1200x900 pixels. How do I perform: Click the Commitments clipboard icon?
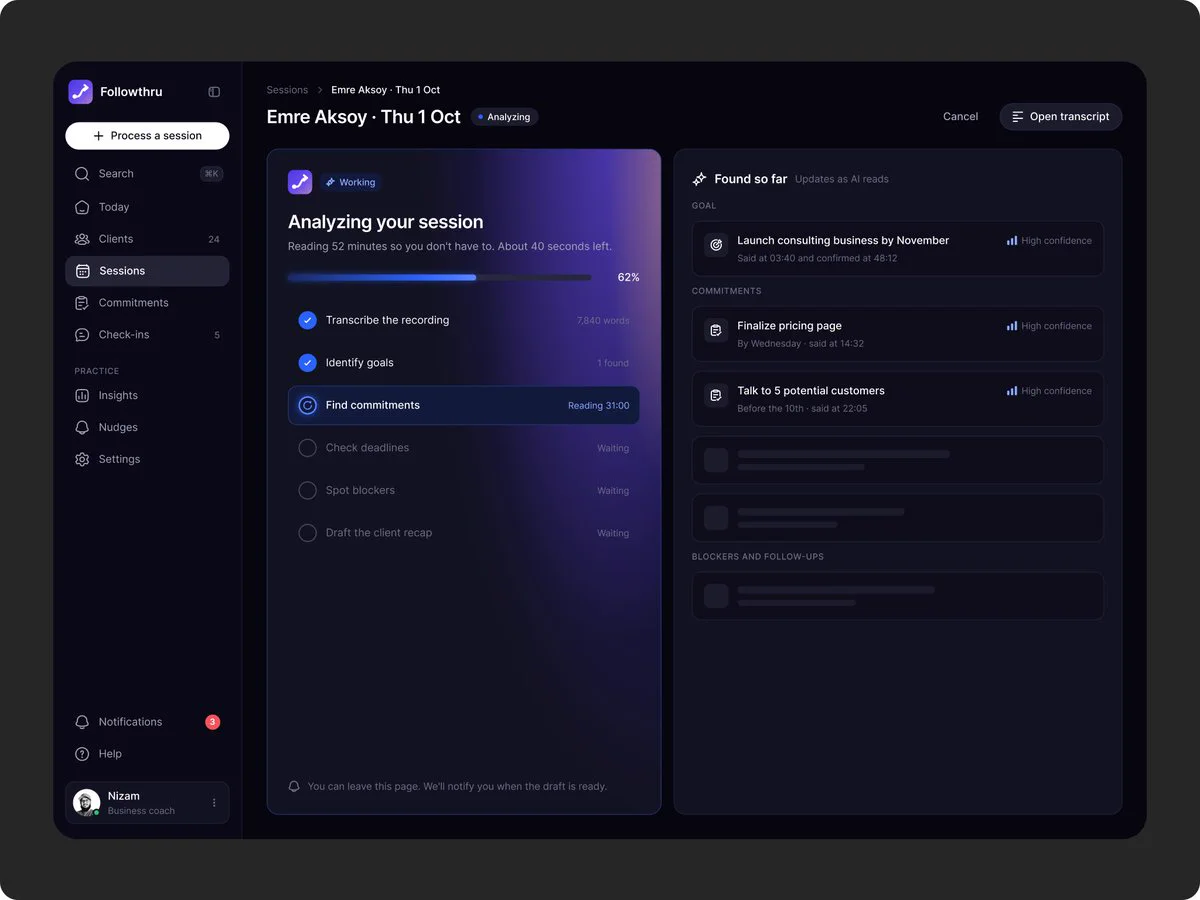82,303
